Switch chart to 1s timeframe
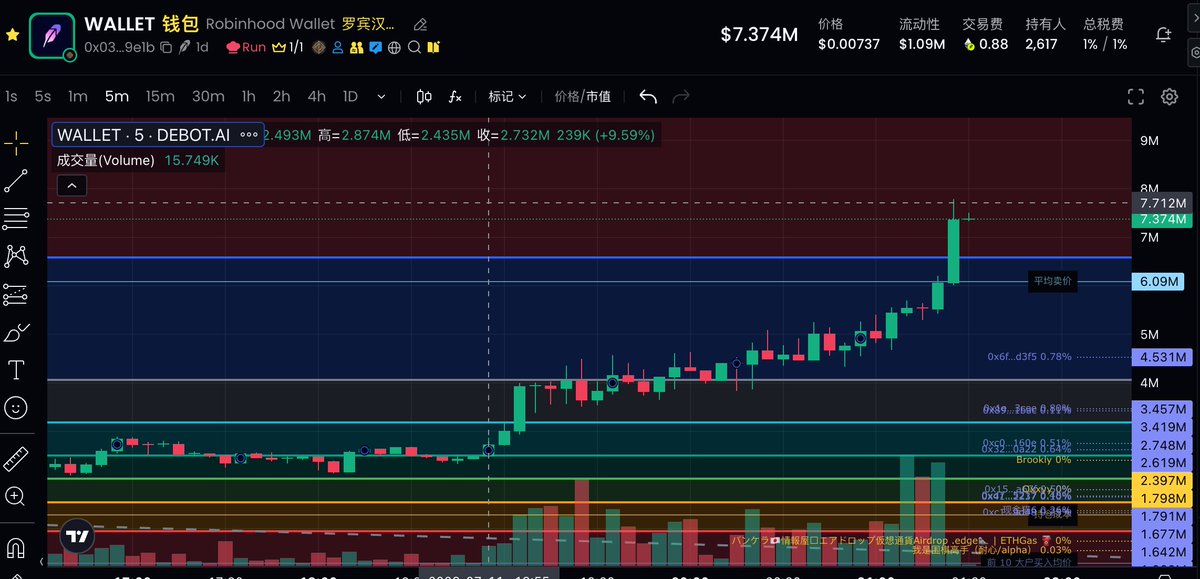This screenshot has height=579, width=1200. [x=11, y=97]
